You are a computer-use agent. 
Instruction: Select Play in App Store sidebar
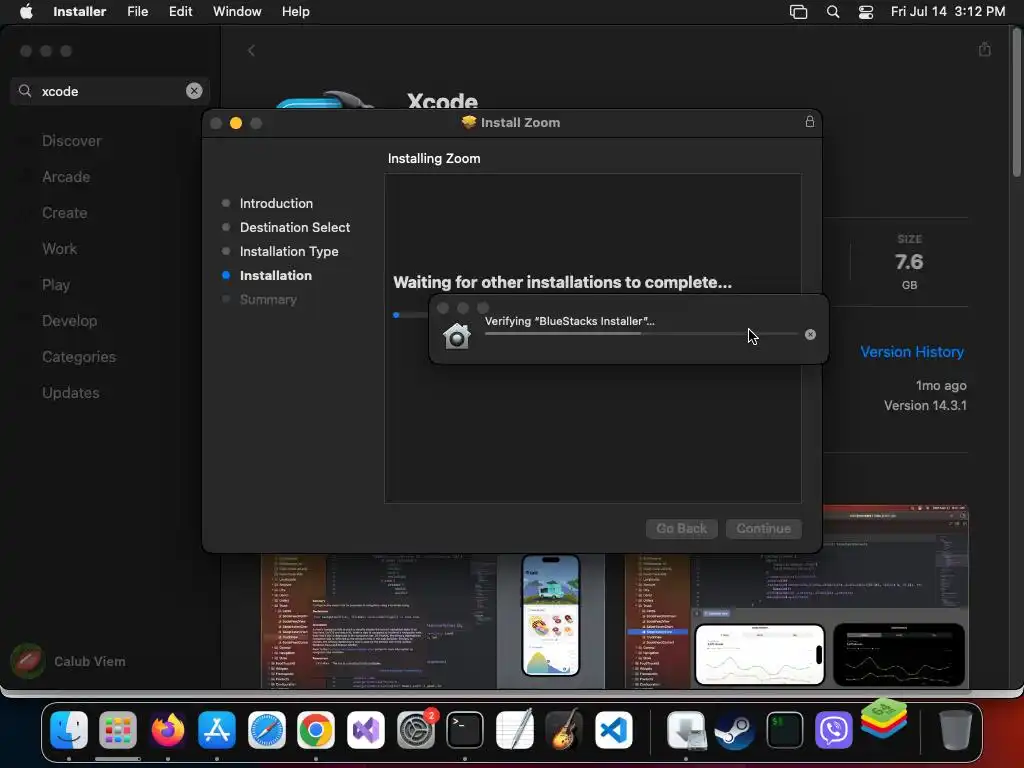coord(56,285)
